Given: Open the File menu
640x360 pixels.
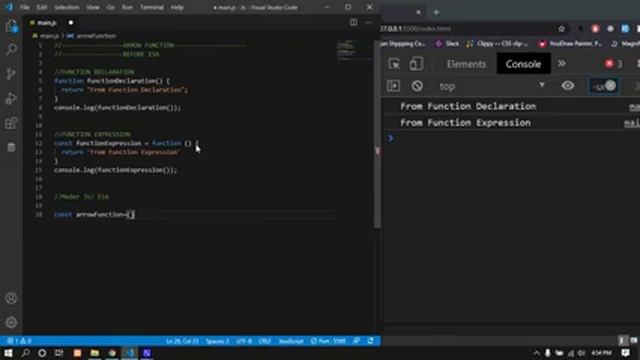Looking at the screenshot, I should (25, 7).
